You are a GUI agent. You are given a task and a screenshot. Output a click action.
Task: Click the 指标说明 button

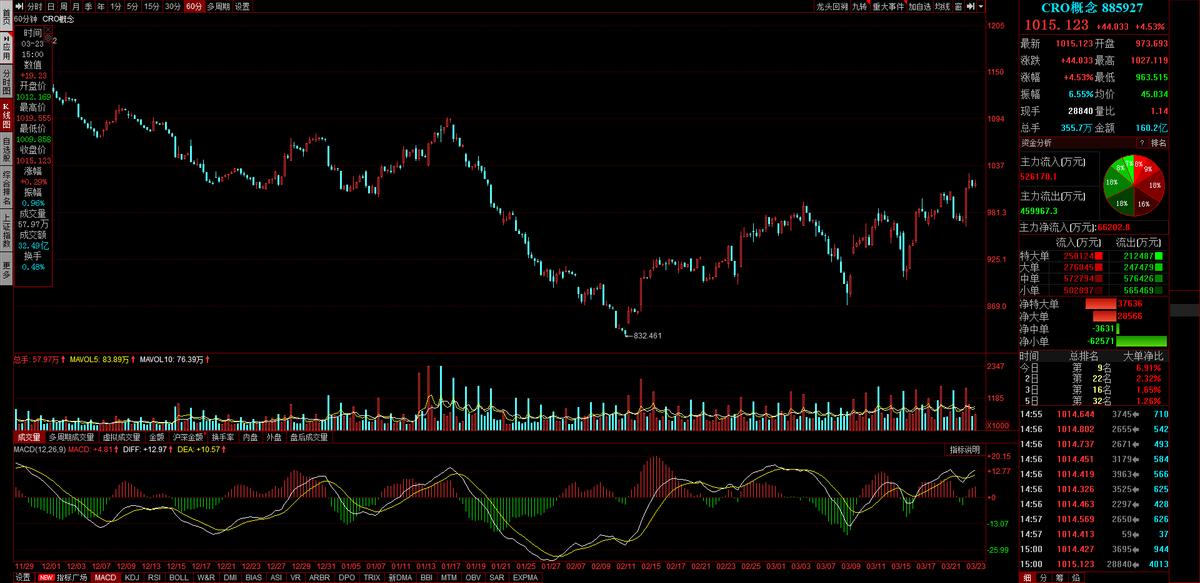(x=964, y=450)
